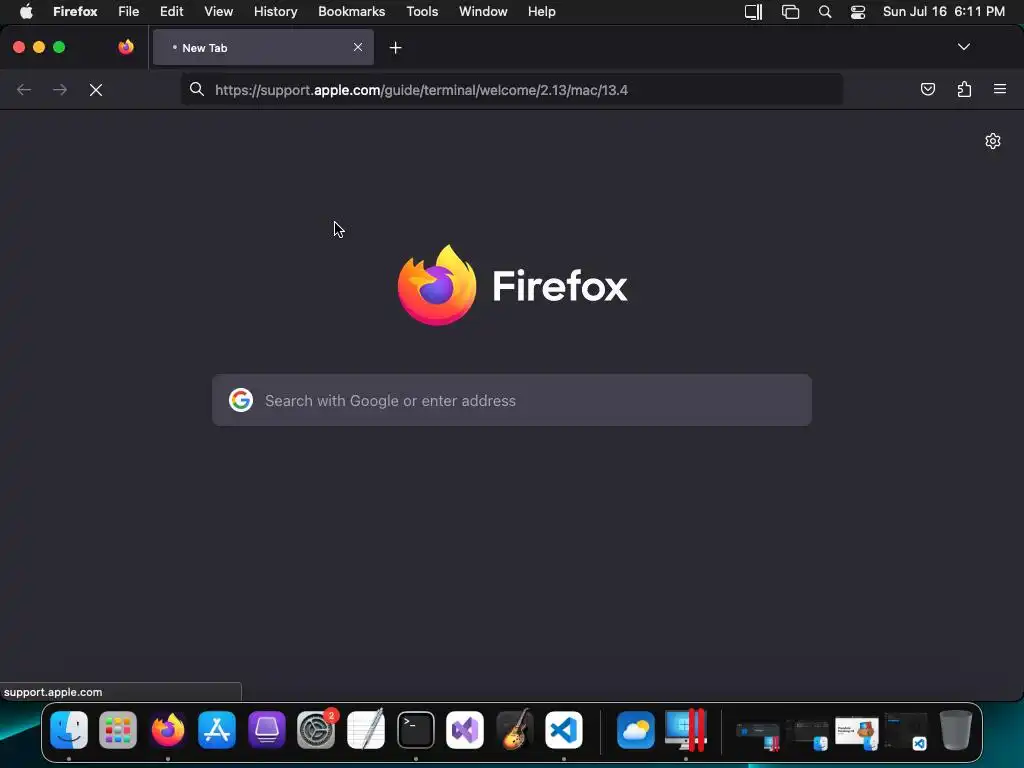Click the search magnifier in address bar
Image resolution: width=1024 pixels, height=768 pixels.
tap(197, 89)
